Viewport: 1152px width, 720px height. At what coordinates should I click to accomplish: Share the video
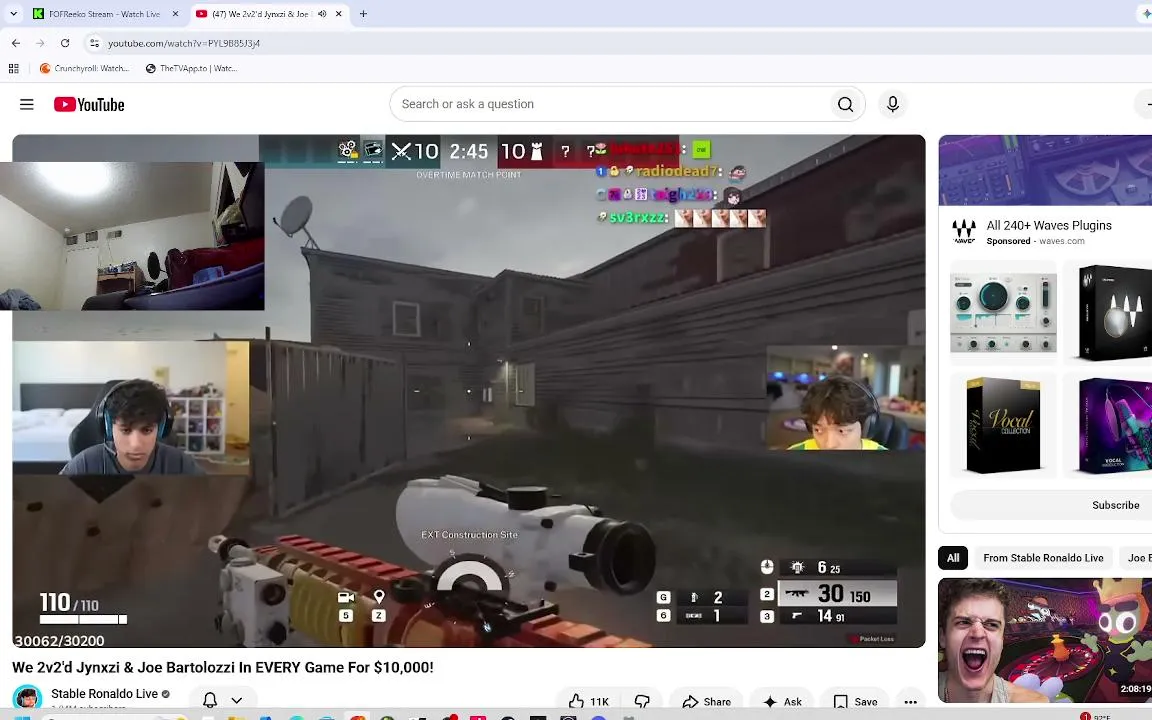[706, 701]
